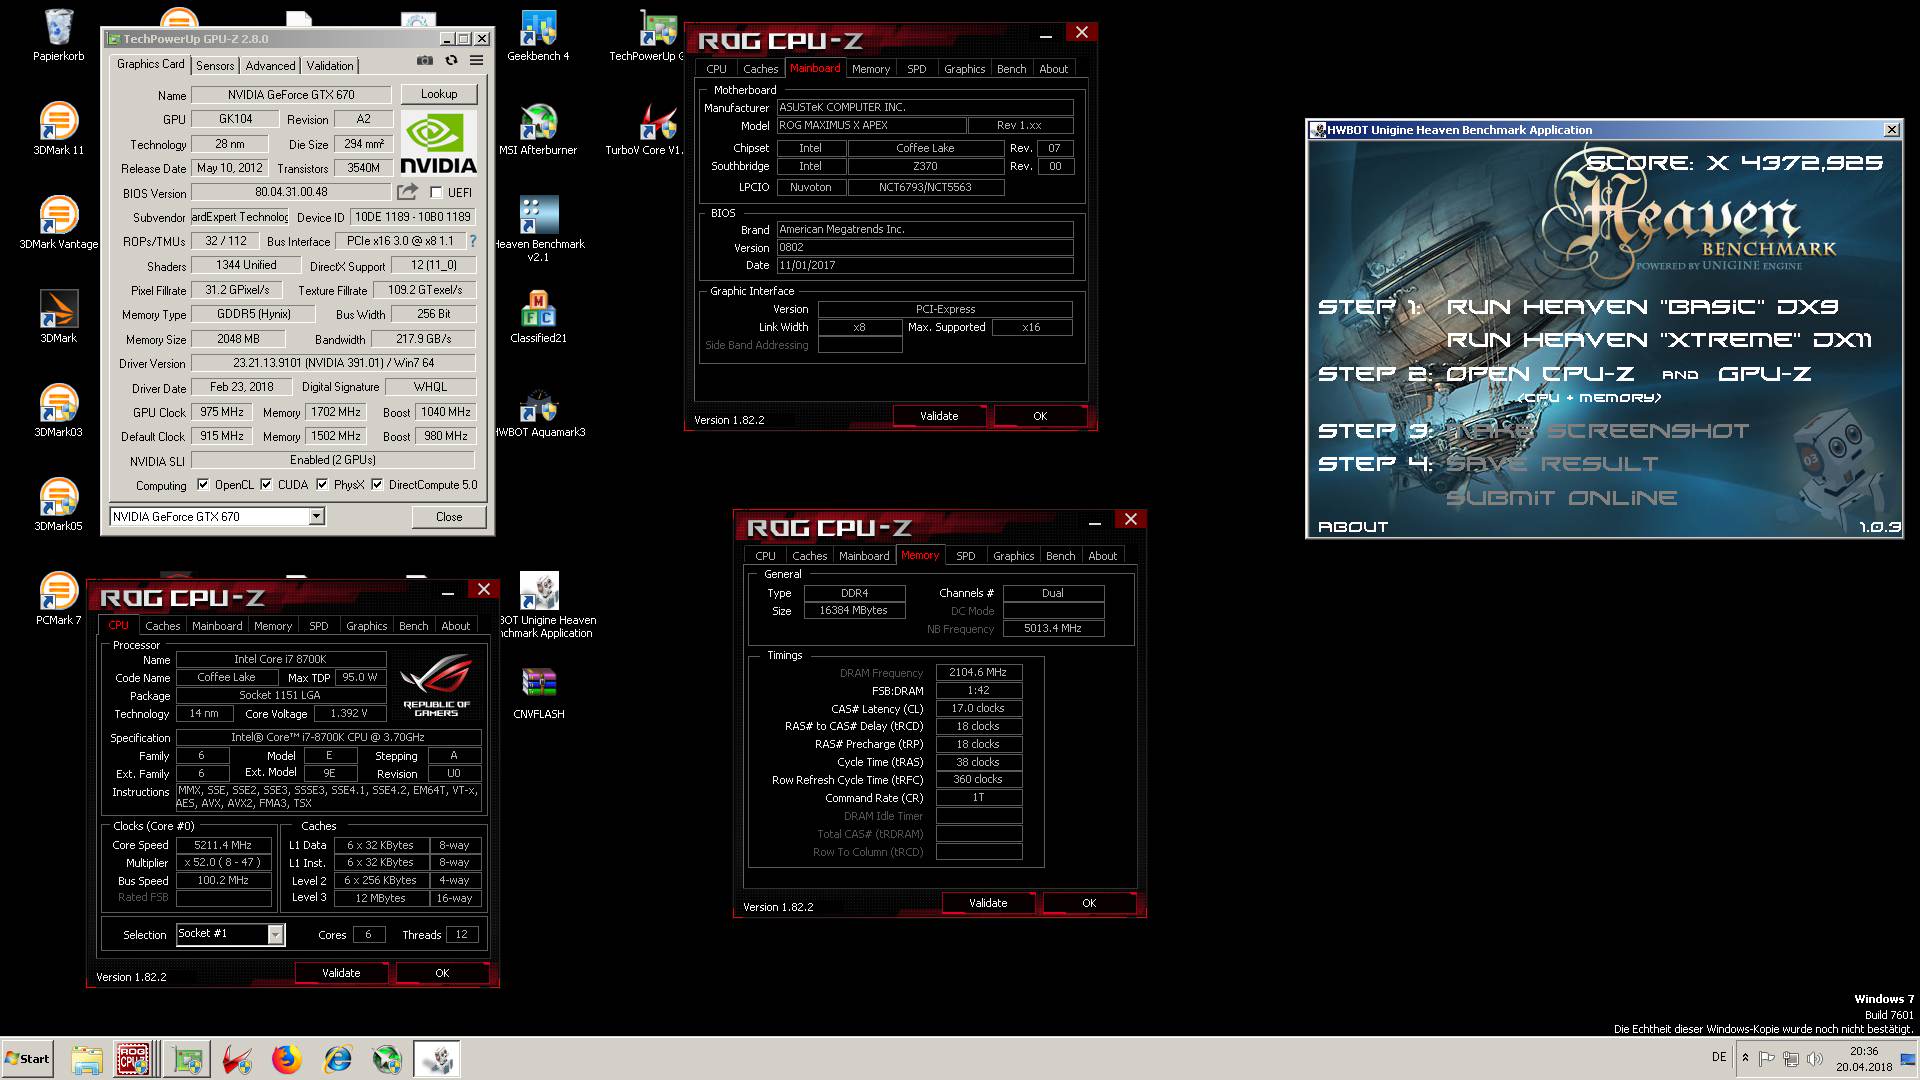
Task: Click Close button in GPU-Z
Action: pos(449,517)
